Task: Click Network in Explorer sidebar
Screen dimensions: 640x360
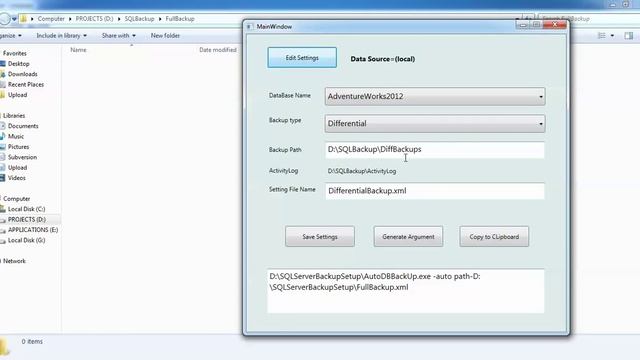Action: tap(14, 261)
